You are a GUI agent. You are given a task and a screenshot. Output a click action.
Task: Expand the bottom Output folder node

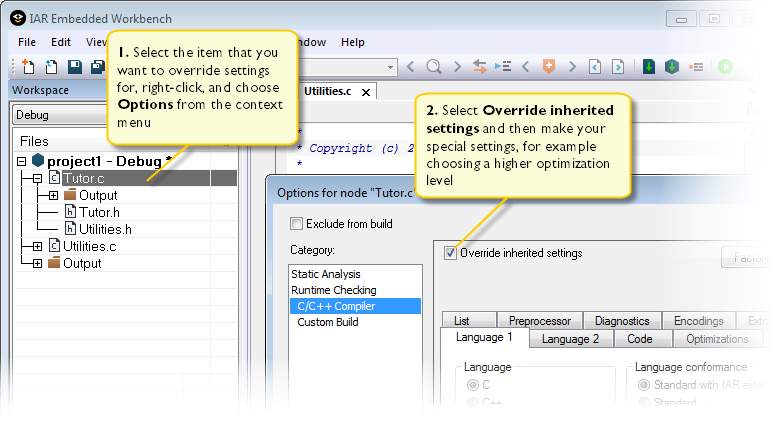click(x=37, y=264)
